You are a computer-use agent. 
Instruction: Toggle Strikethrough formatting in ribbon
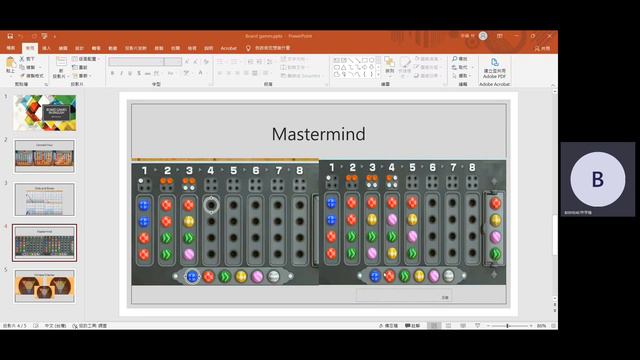[148, 73]
